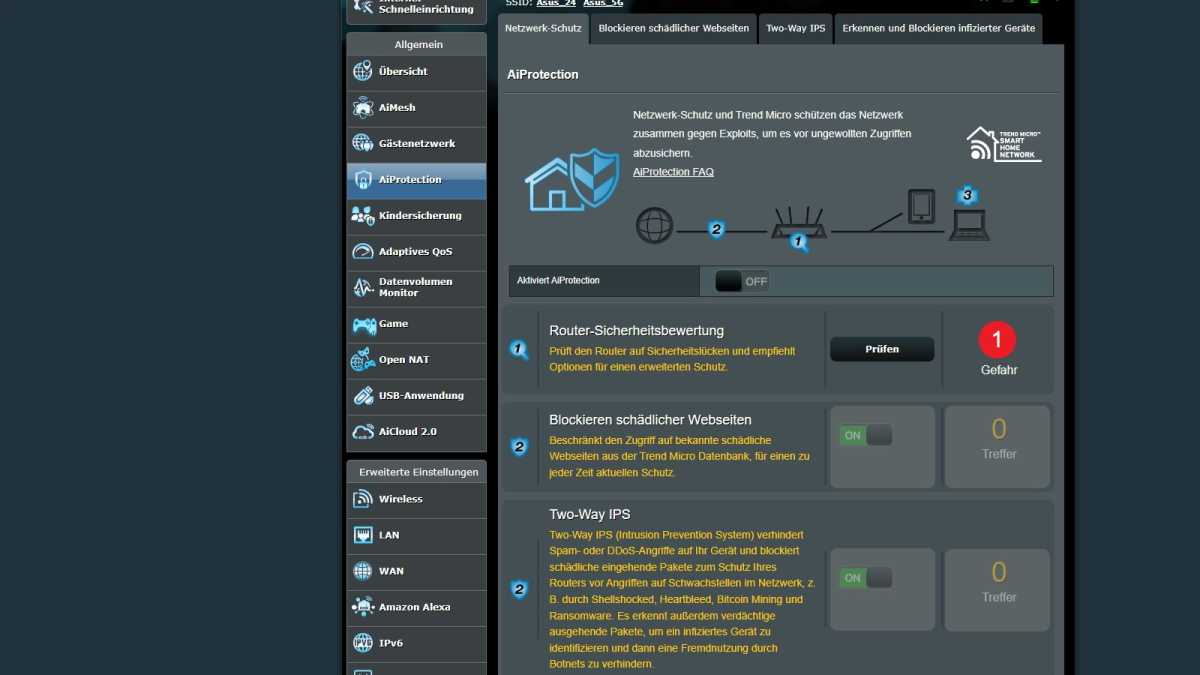Click the Prüfen button

click(x=882, y=349)
